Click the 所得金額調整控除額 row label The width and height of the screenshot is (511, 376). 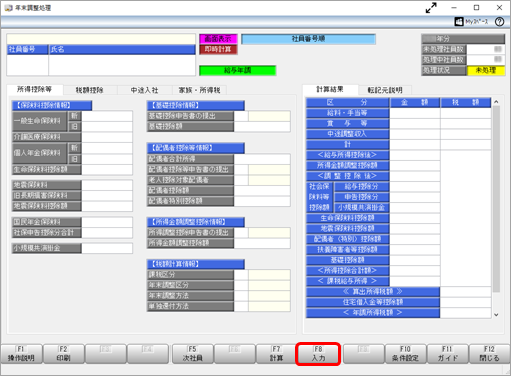[x=347, y=165]
